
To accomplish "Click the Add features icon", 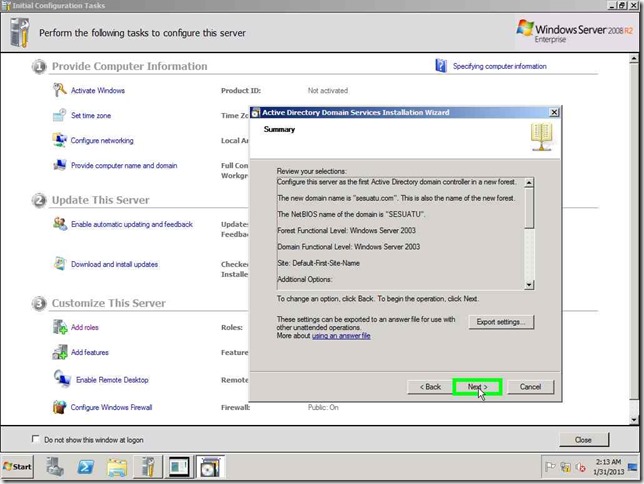I will [x=60, y=352].
